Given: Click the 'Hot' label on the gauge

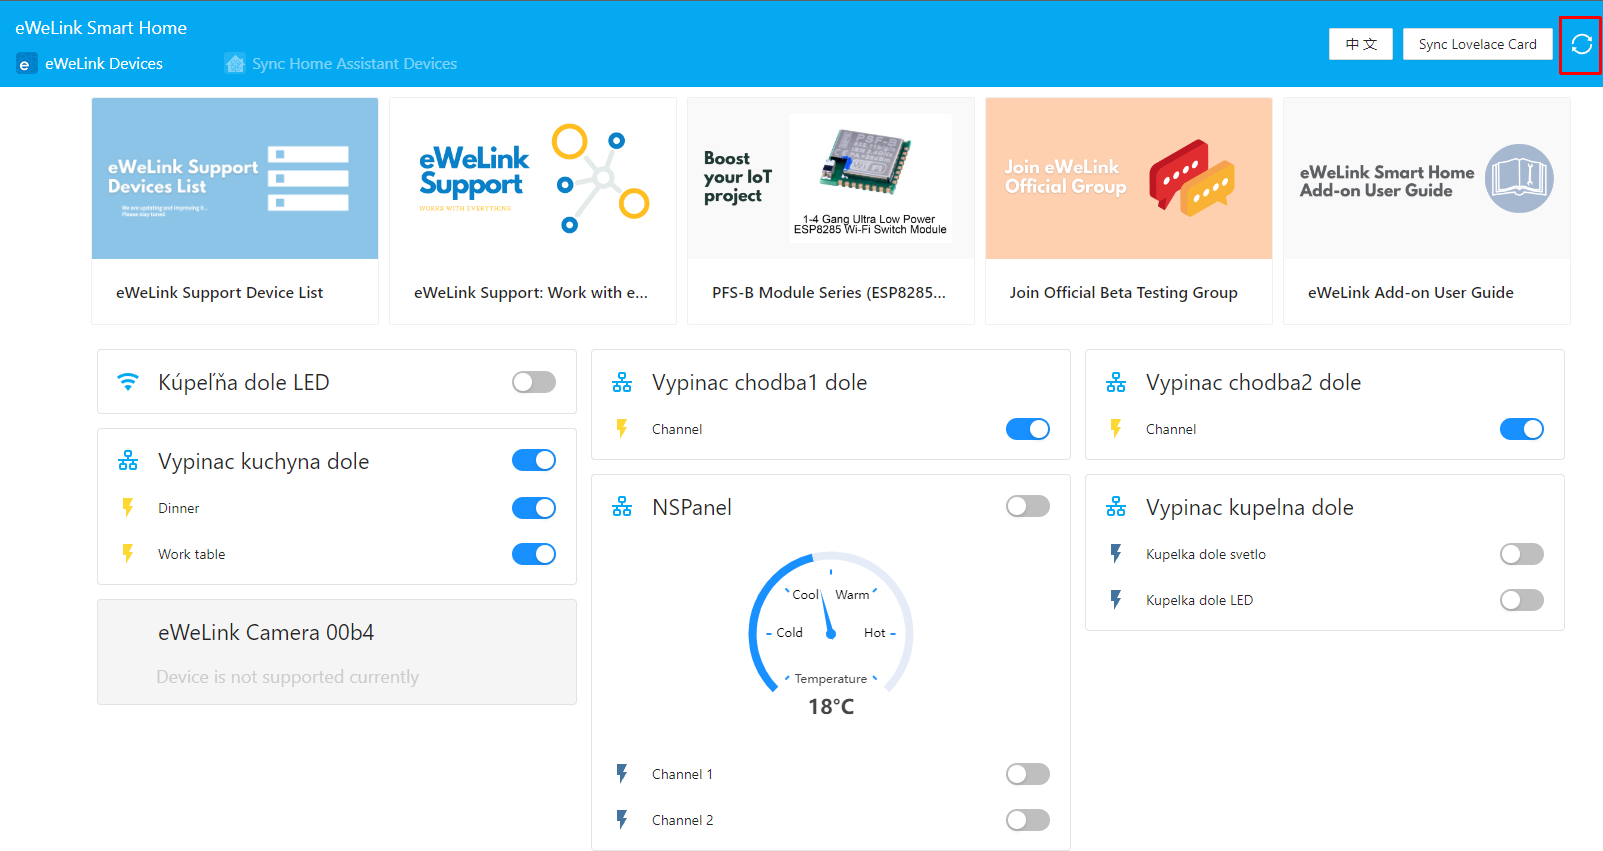Looking at the screenshot, I should coord(875,633).
